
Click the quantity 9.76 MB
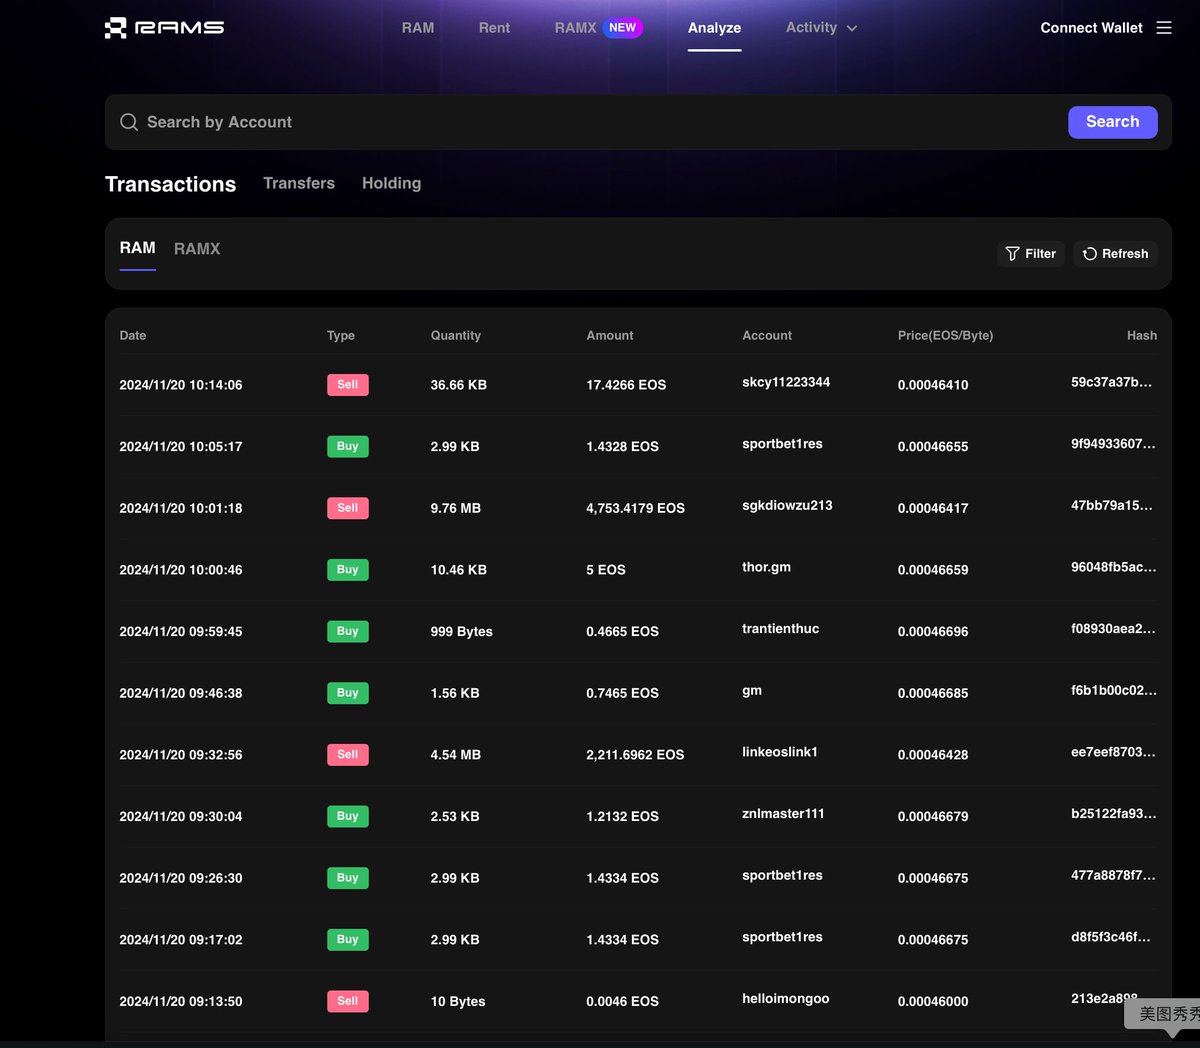(456, 508)
